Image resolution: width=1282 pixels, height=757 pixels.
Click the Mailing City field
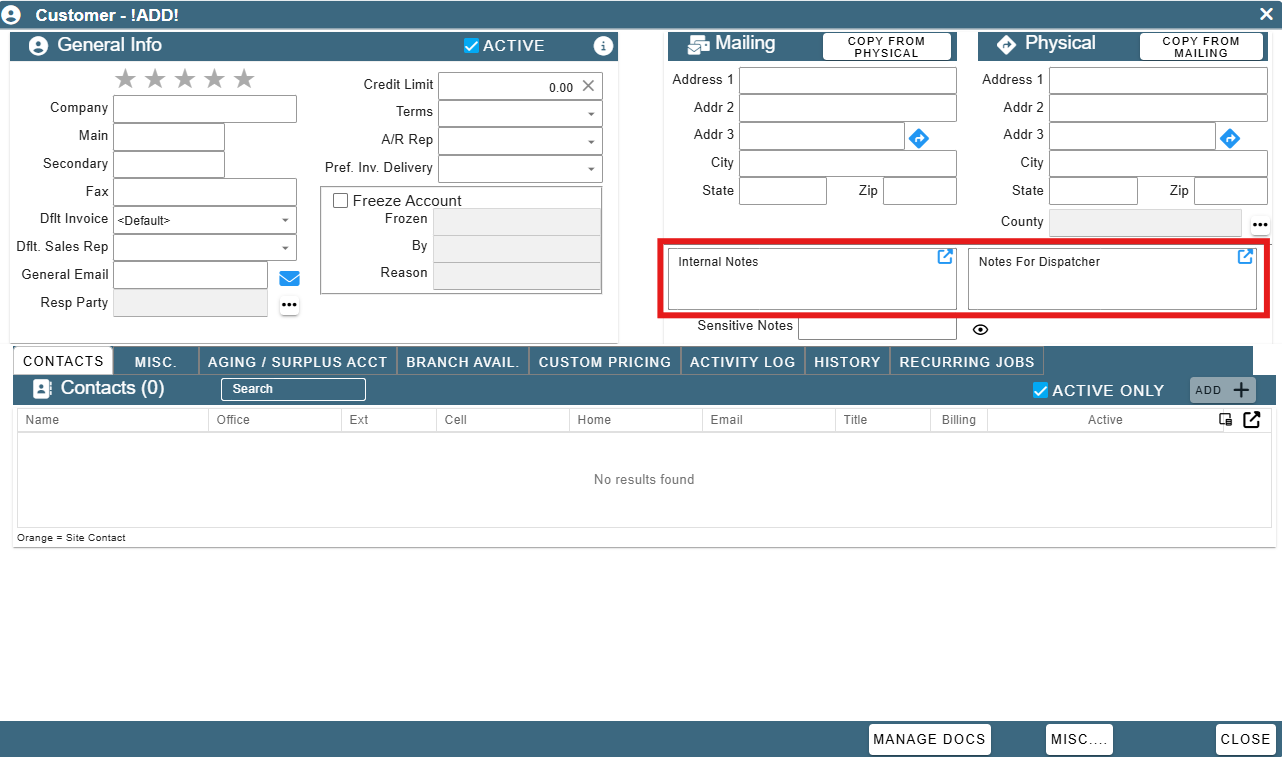click(x=848, y=164)
